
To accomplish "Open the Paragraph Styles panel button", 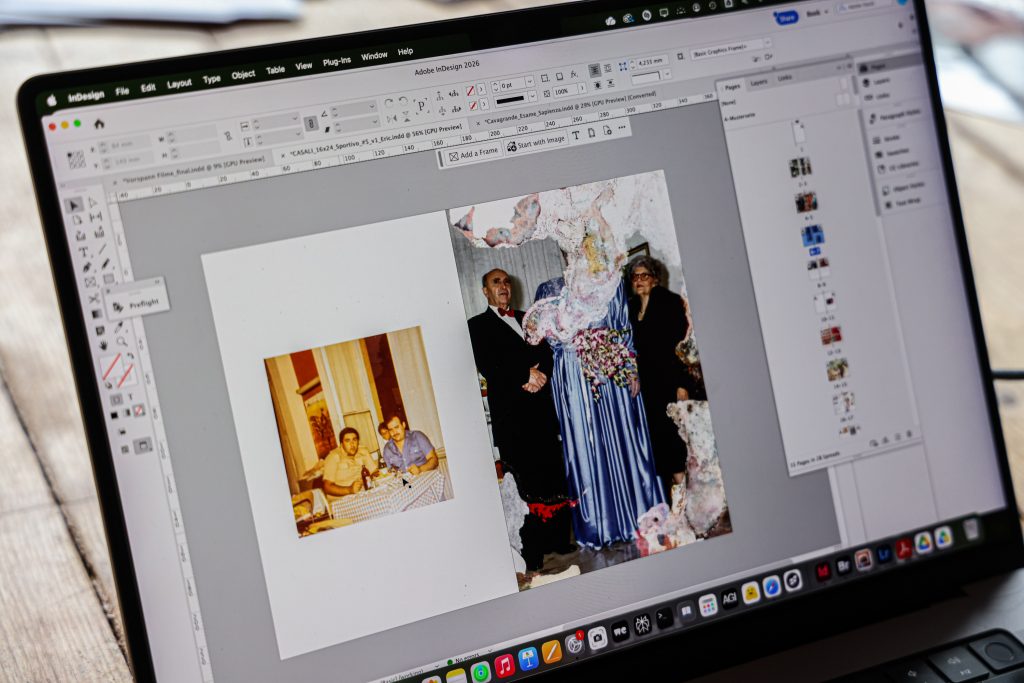I will [x=895, y=116].
